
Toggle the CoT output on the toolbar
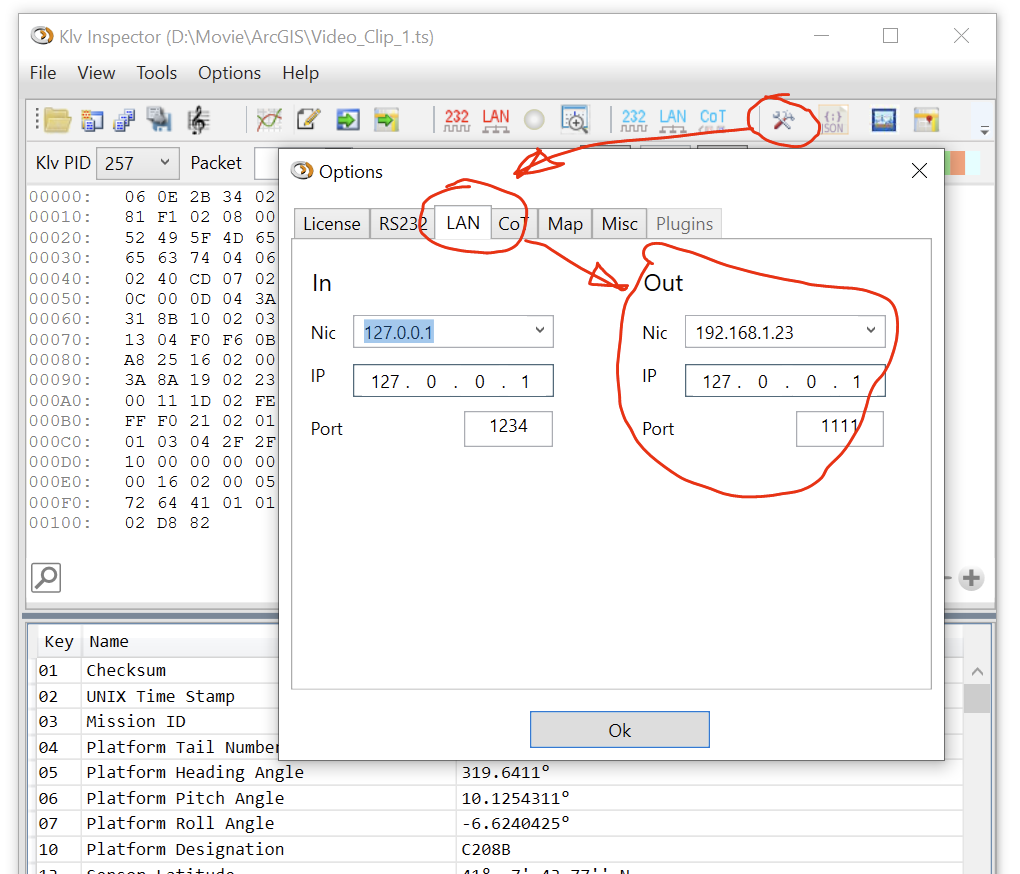pos(713,117)
